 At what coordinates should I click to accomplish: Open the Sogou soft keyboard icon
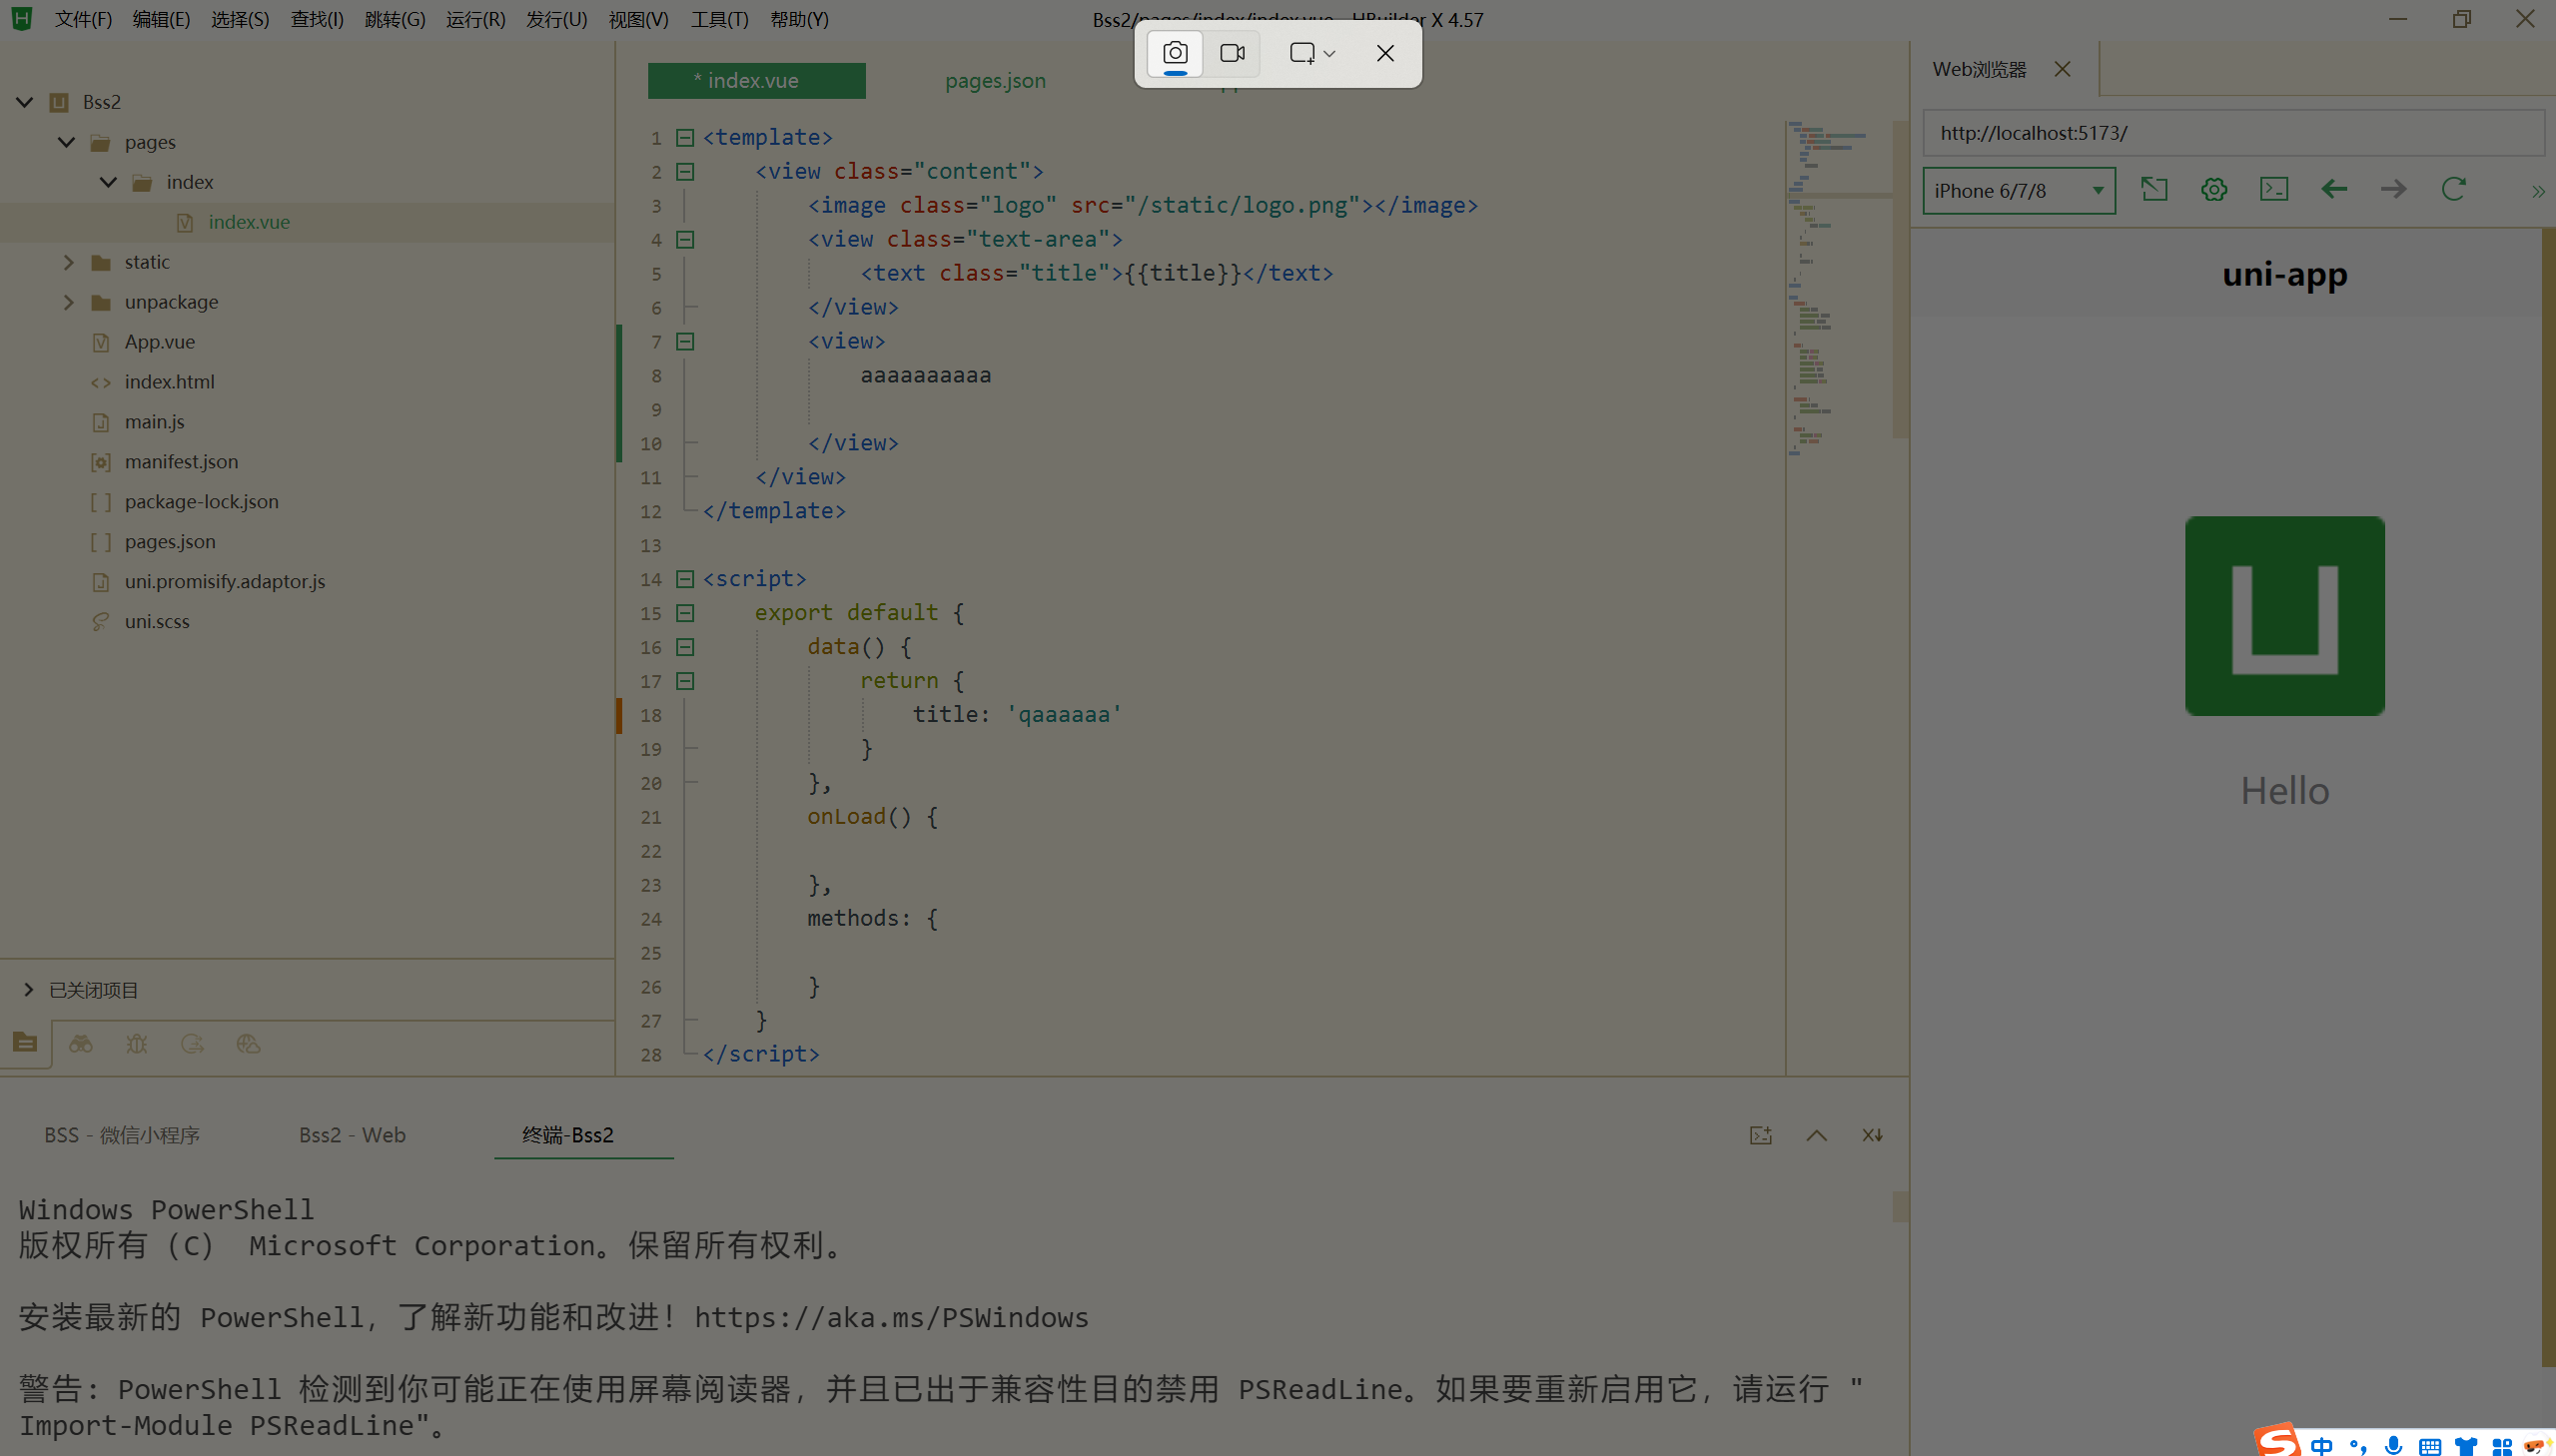pyautogui.click(x=2430, y=1447)
